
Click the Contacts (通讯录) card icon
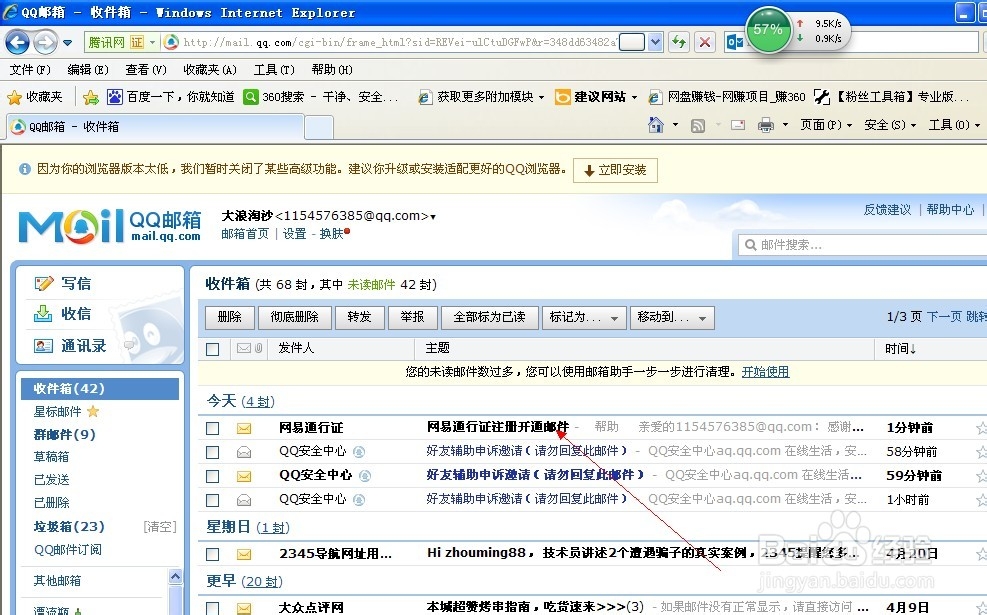click(43, 346)
